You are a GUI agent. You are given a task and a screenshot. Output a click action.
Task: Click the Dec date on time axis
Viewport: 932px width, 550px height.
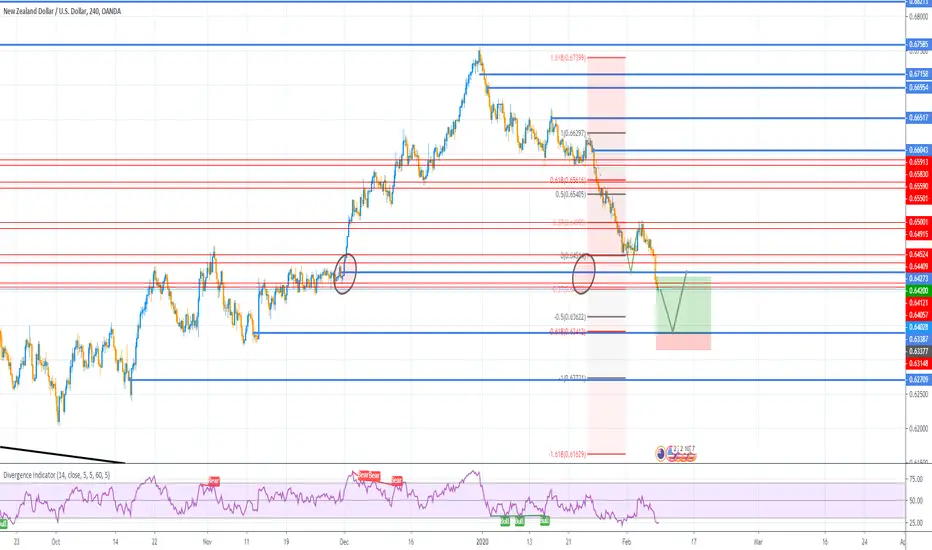[x=344, y=542]
